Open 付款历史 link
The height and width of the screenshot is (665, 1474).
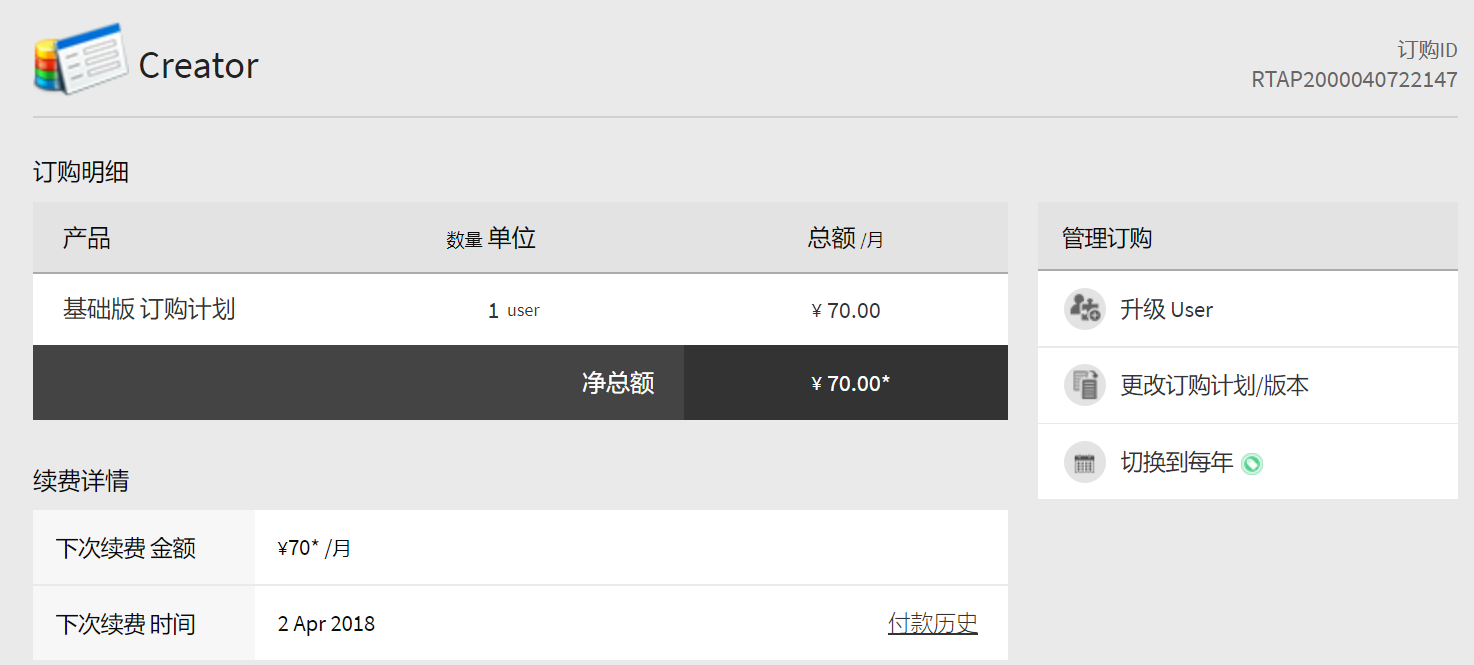932,623
